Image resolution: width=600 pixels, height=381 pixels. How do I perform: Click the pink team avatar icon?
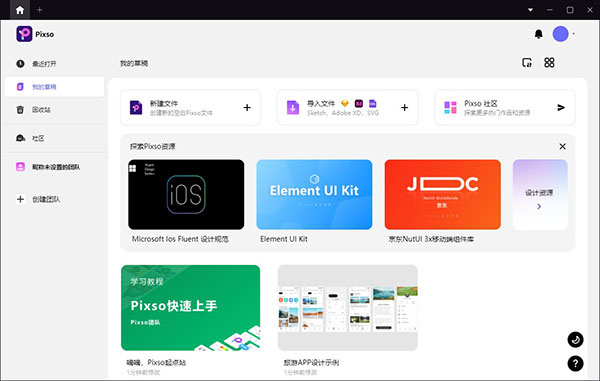[20, 167]
